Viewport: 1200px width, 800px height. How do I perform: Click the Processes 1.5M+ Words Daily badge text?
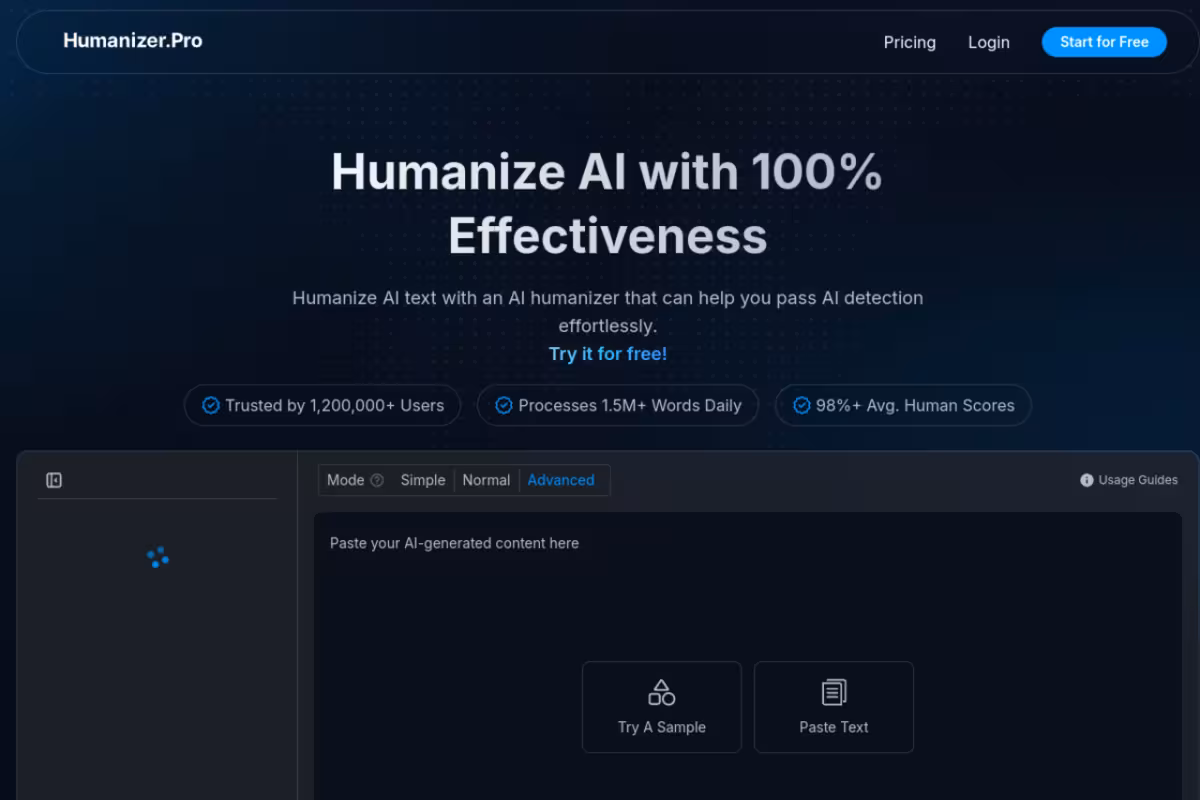point(630,405)
